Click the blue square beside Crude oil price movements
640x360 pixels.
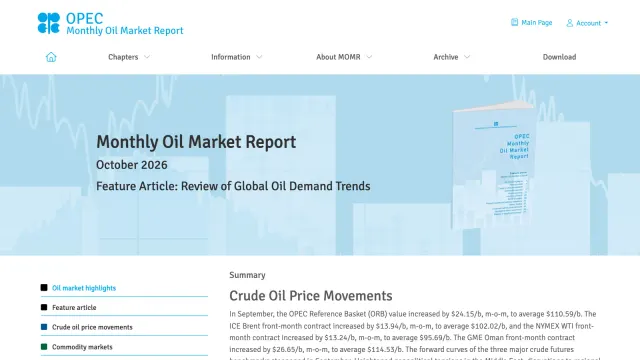[44, 327]
